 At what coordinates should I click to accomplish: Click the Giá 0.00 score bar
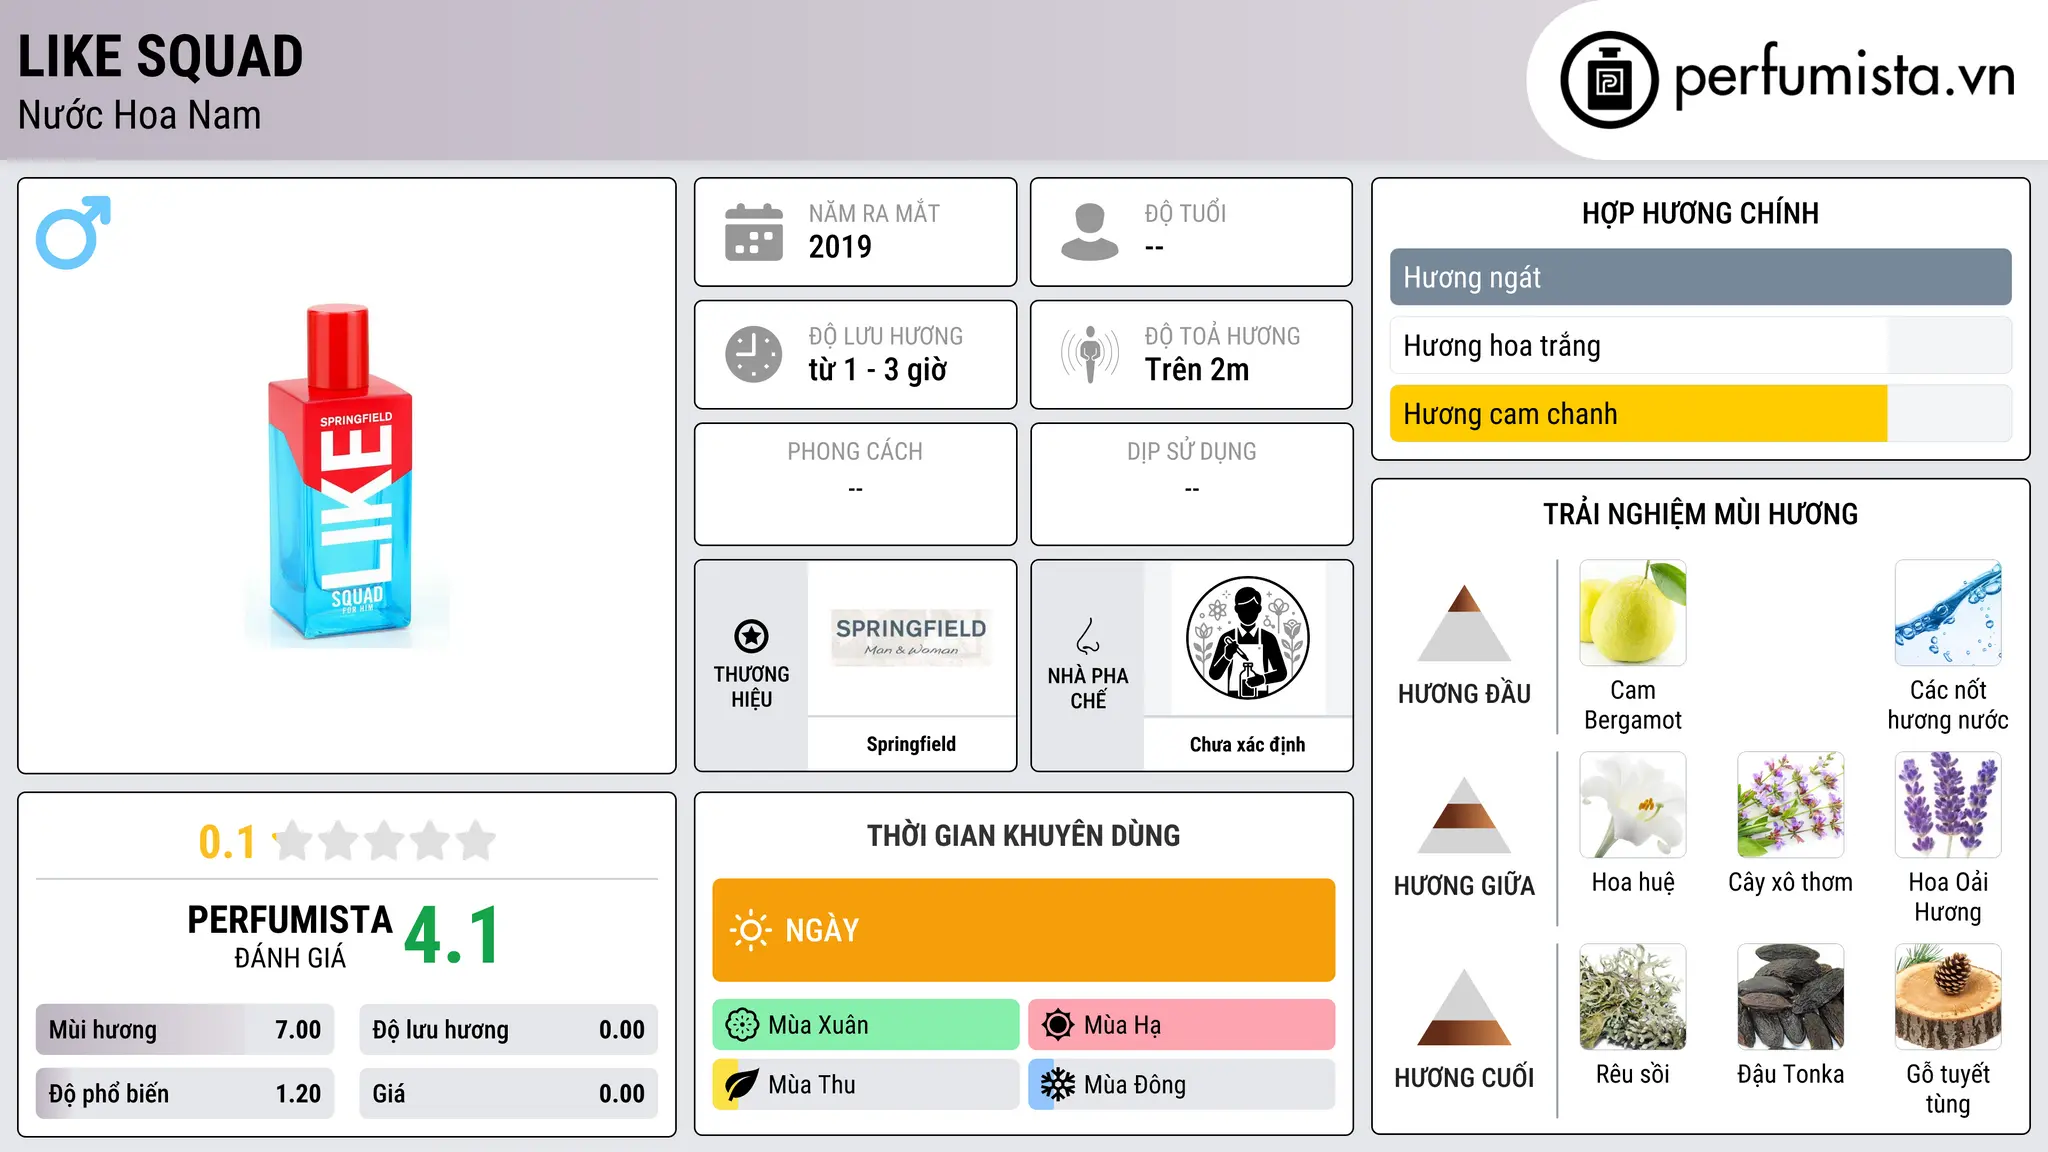(x=508, y=1093)
